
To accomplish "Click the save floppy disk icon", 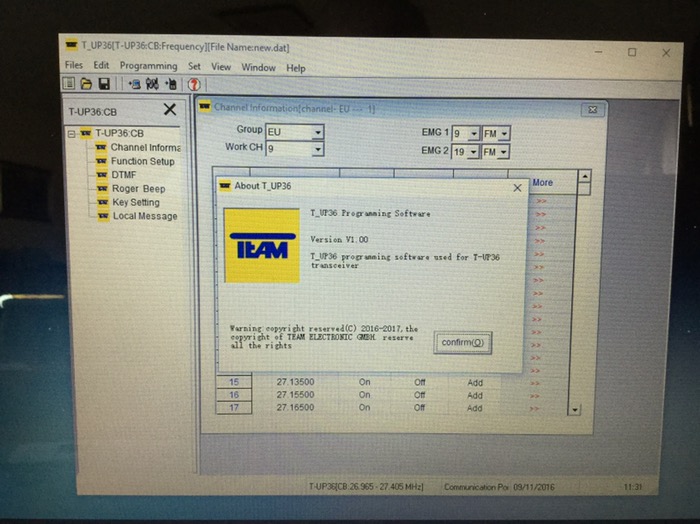I will pos(104,83).
